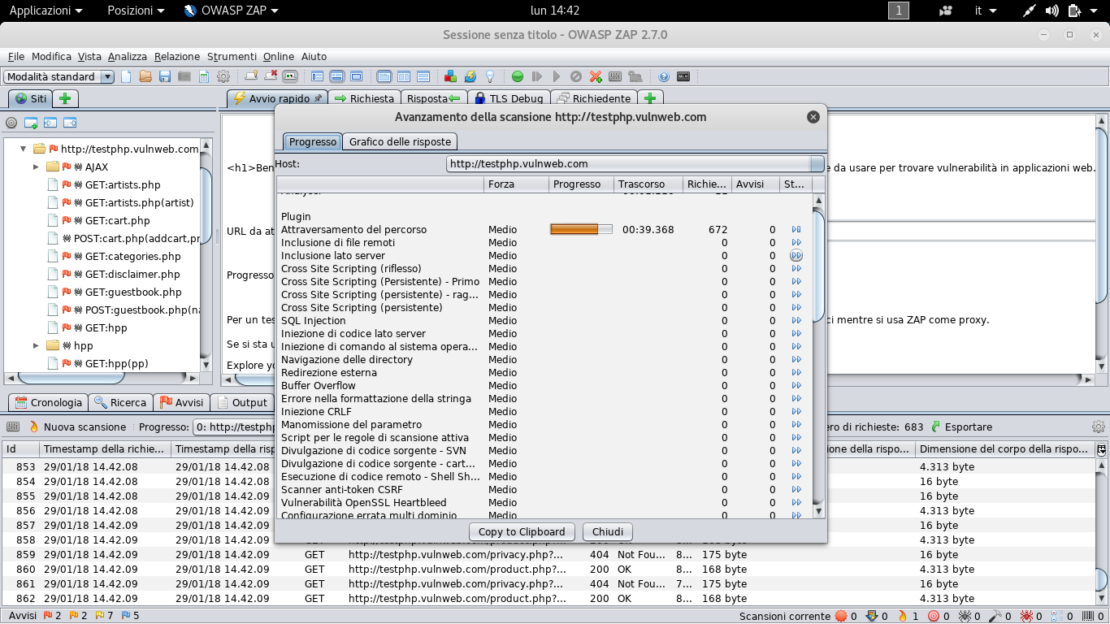Viewport: 1110px width, 624px height.
Task: Open the Modalità standard mode dropdown
Action: tap(59, 77)
